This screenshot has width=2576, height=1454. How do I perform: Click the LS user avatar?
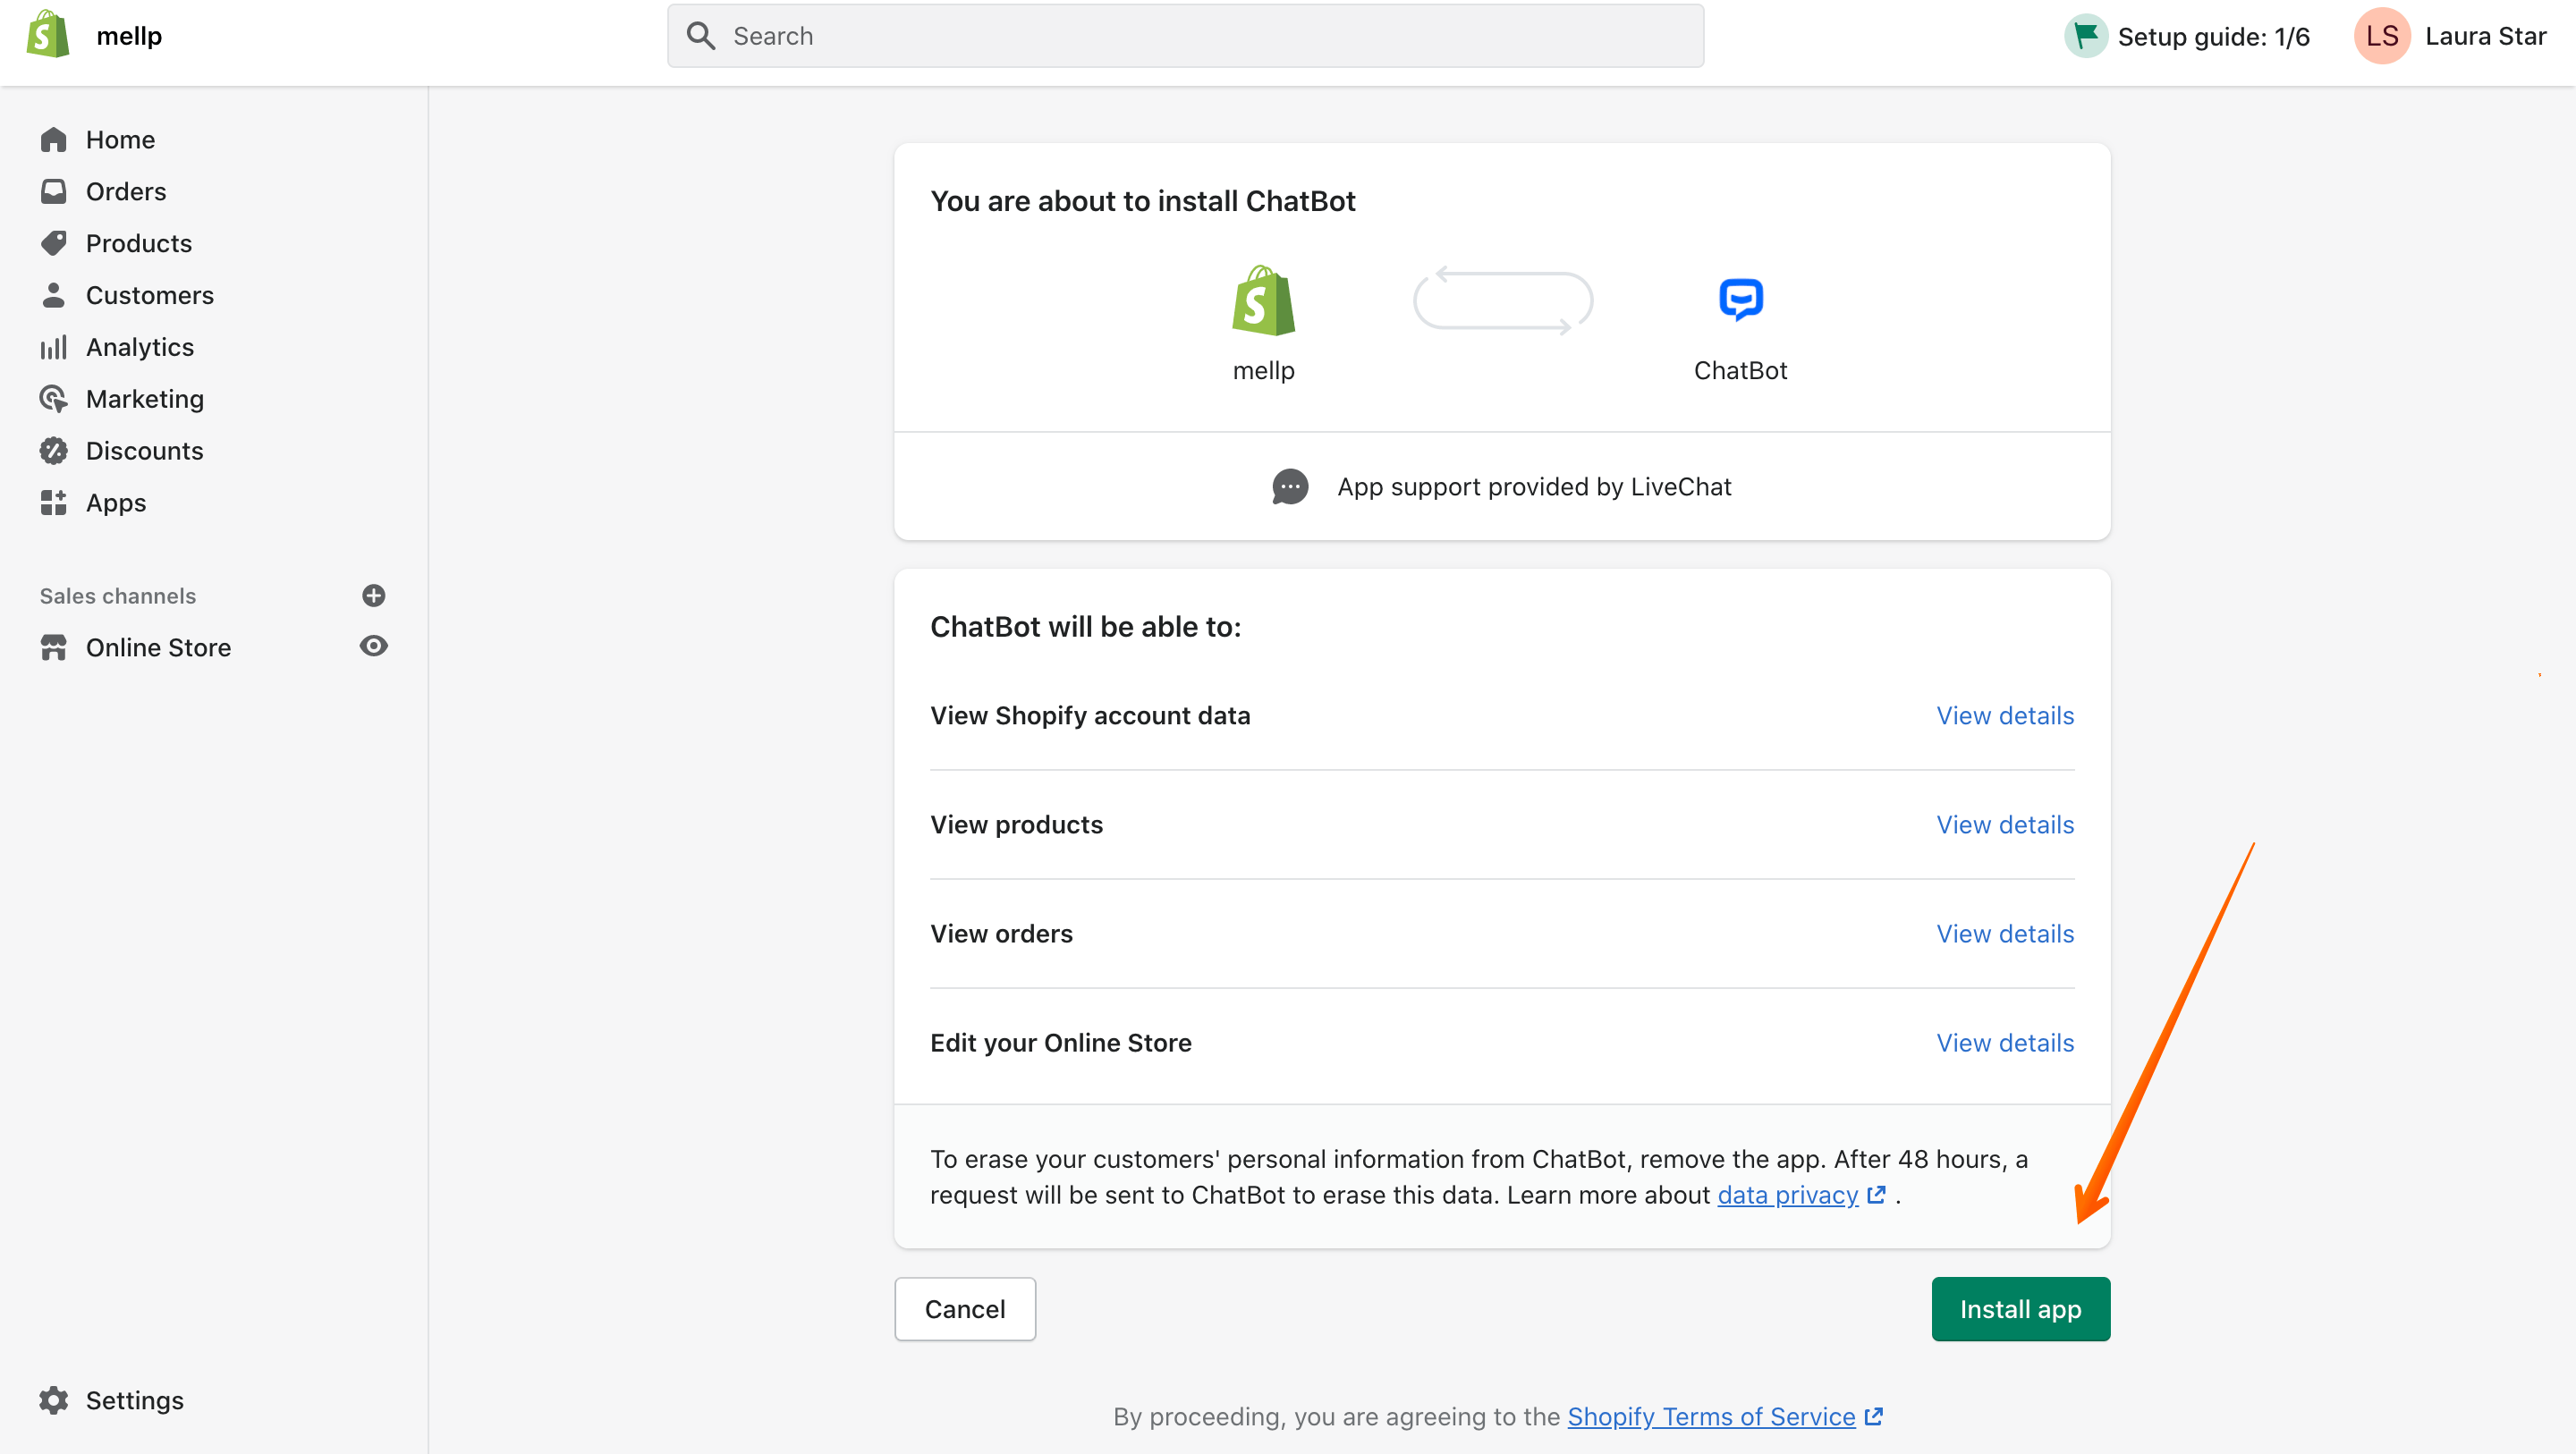tap(2382, 36)
